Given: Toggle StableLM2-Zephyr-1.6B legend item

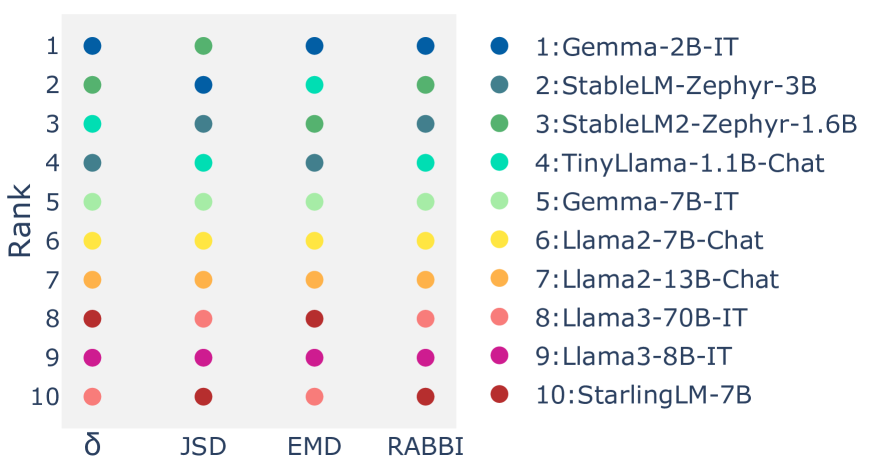Looking at the screenshot, I should point(696,124).
